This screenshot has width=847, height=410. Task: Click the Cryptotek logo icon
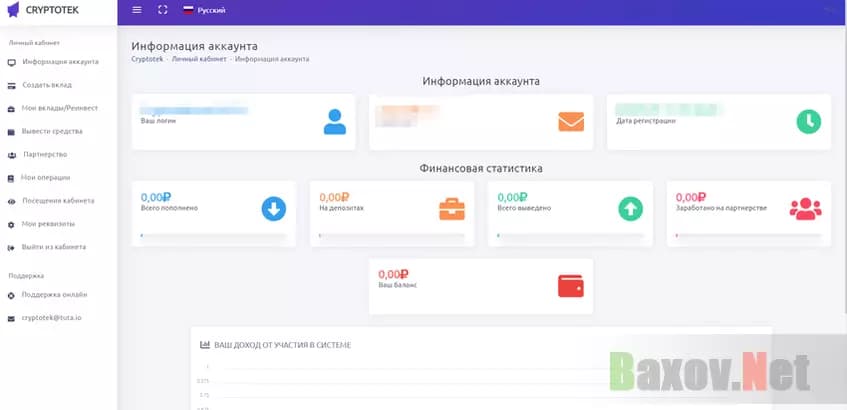point(14,10)
